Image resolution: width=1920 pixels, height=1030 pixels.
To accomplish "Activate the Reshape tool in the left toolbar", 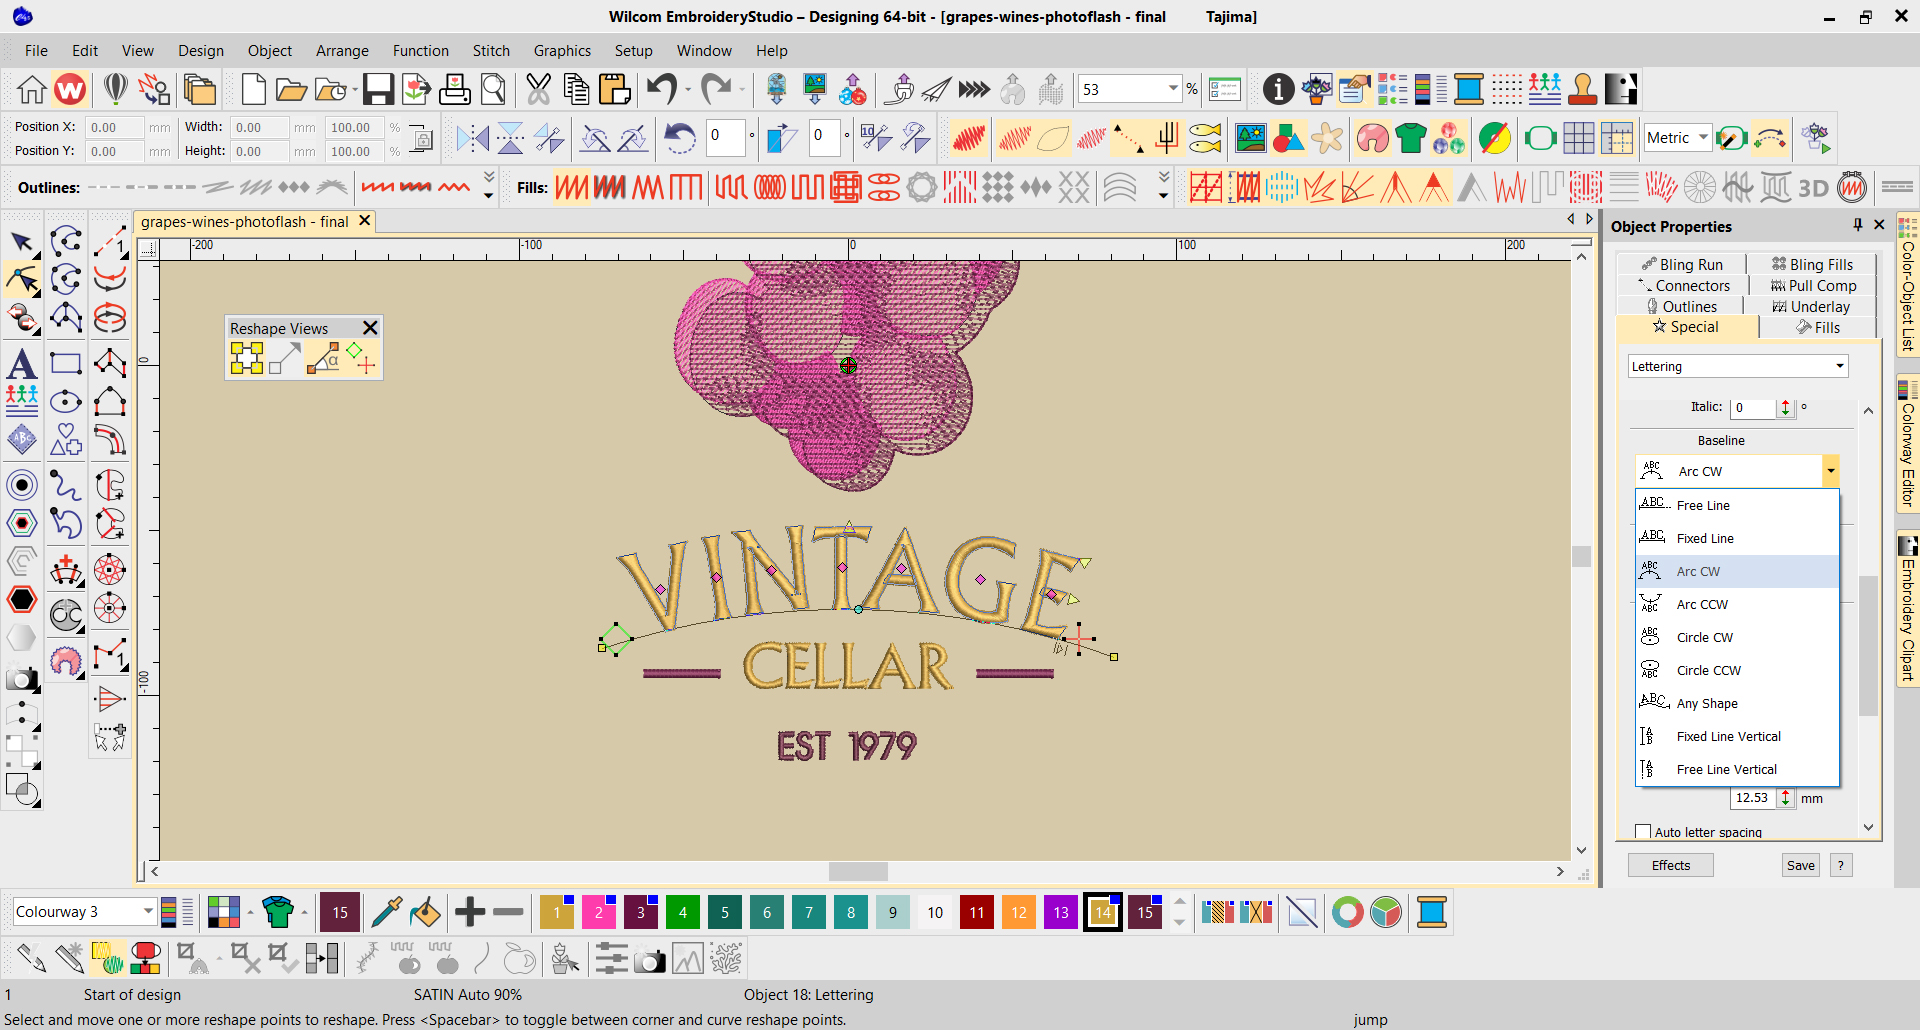I will click(x=23, y=281).
